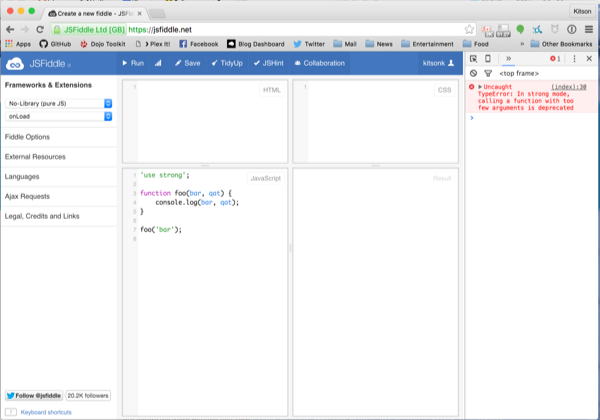Save the fiddle
This screenshot has height=420, width=600.
[188, 63]
